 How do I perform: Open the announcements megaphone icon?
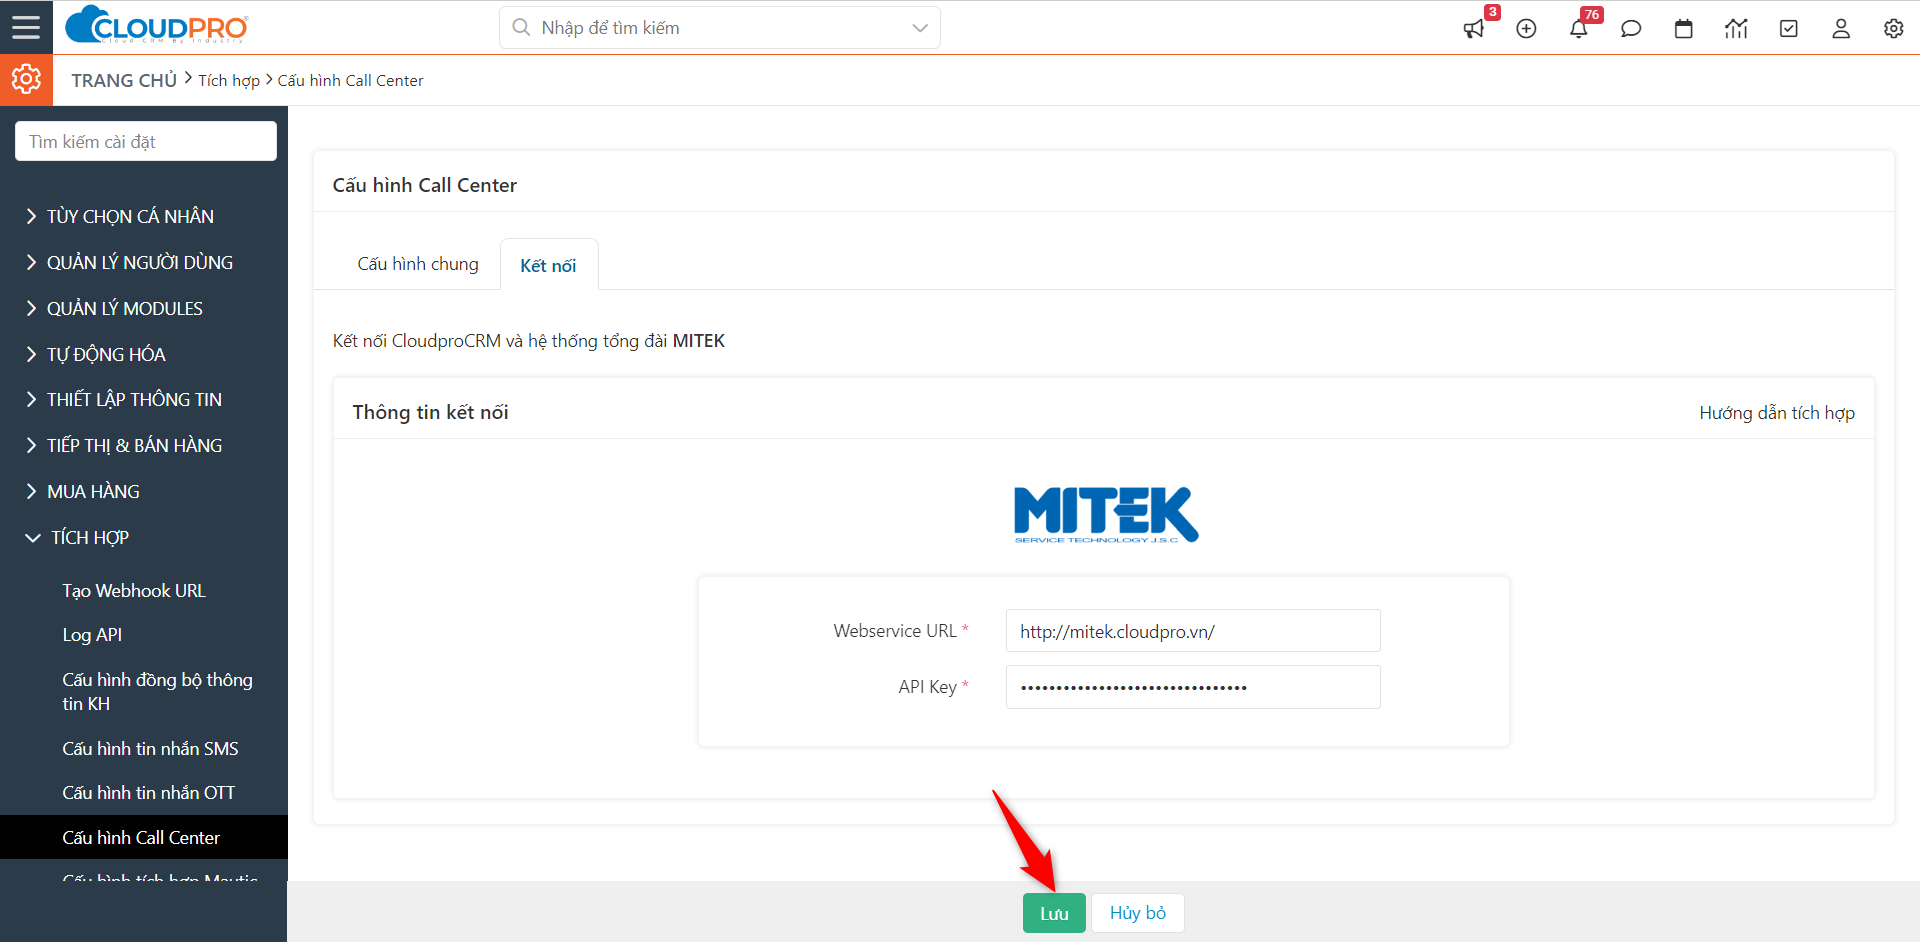pos(1474,29)
